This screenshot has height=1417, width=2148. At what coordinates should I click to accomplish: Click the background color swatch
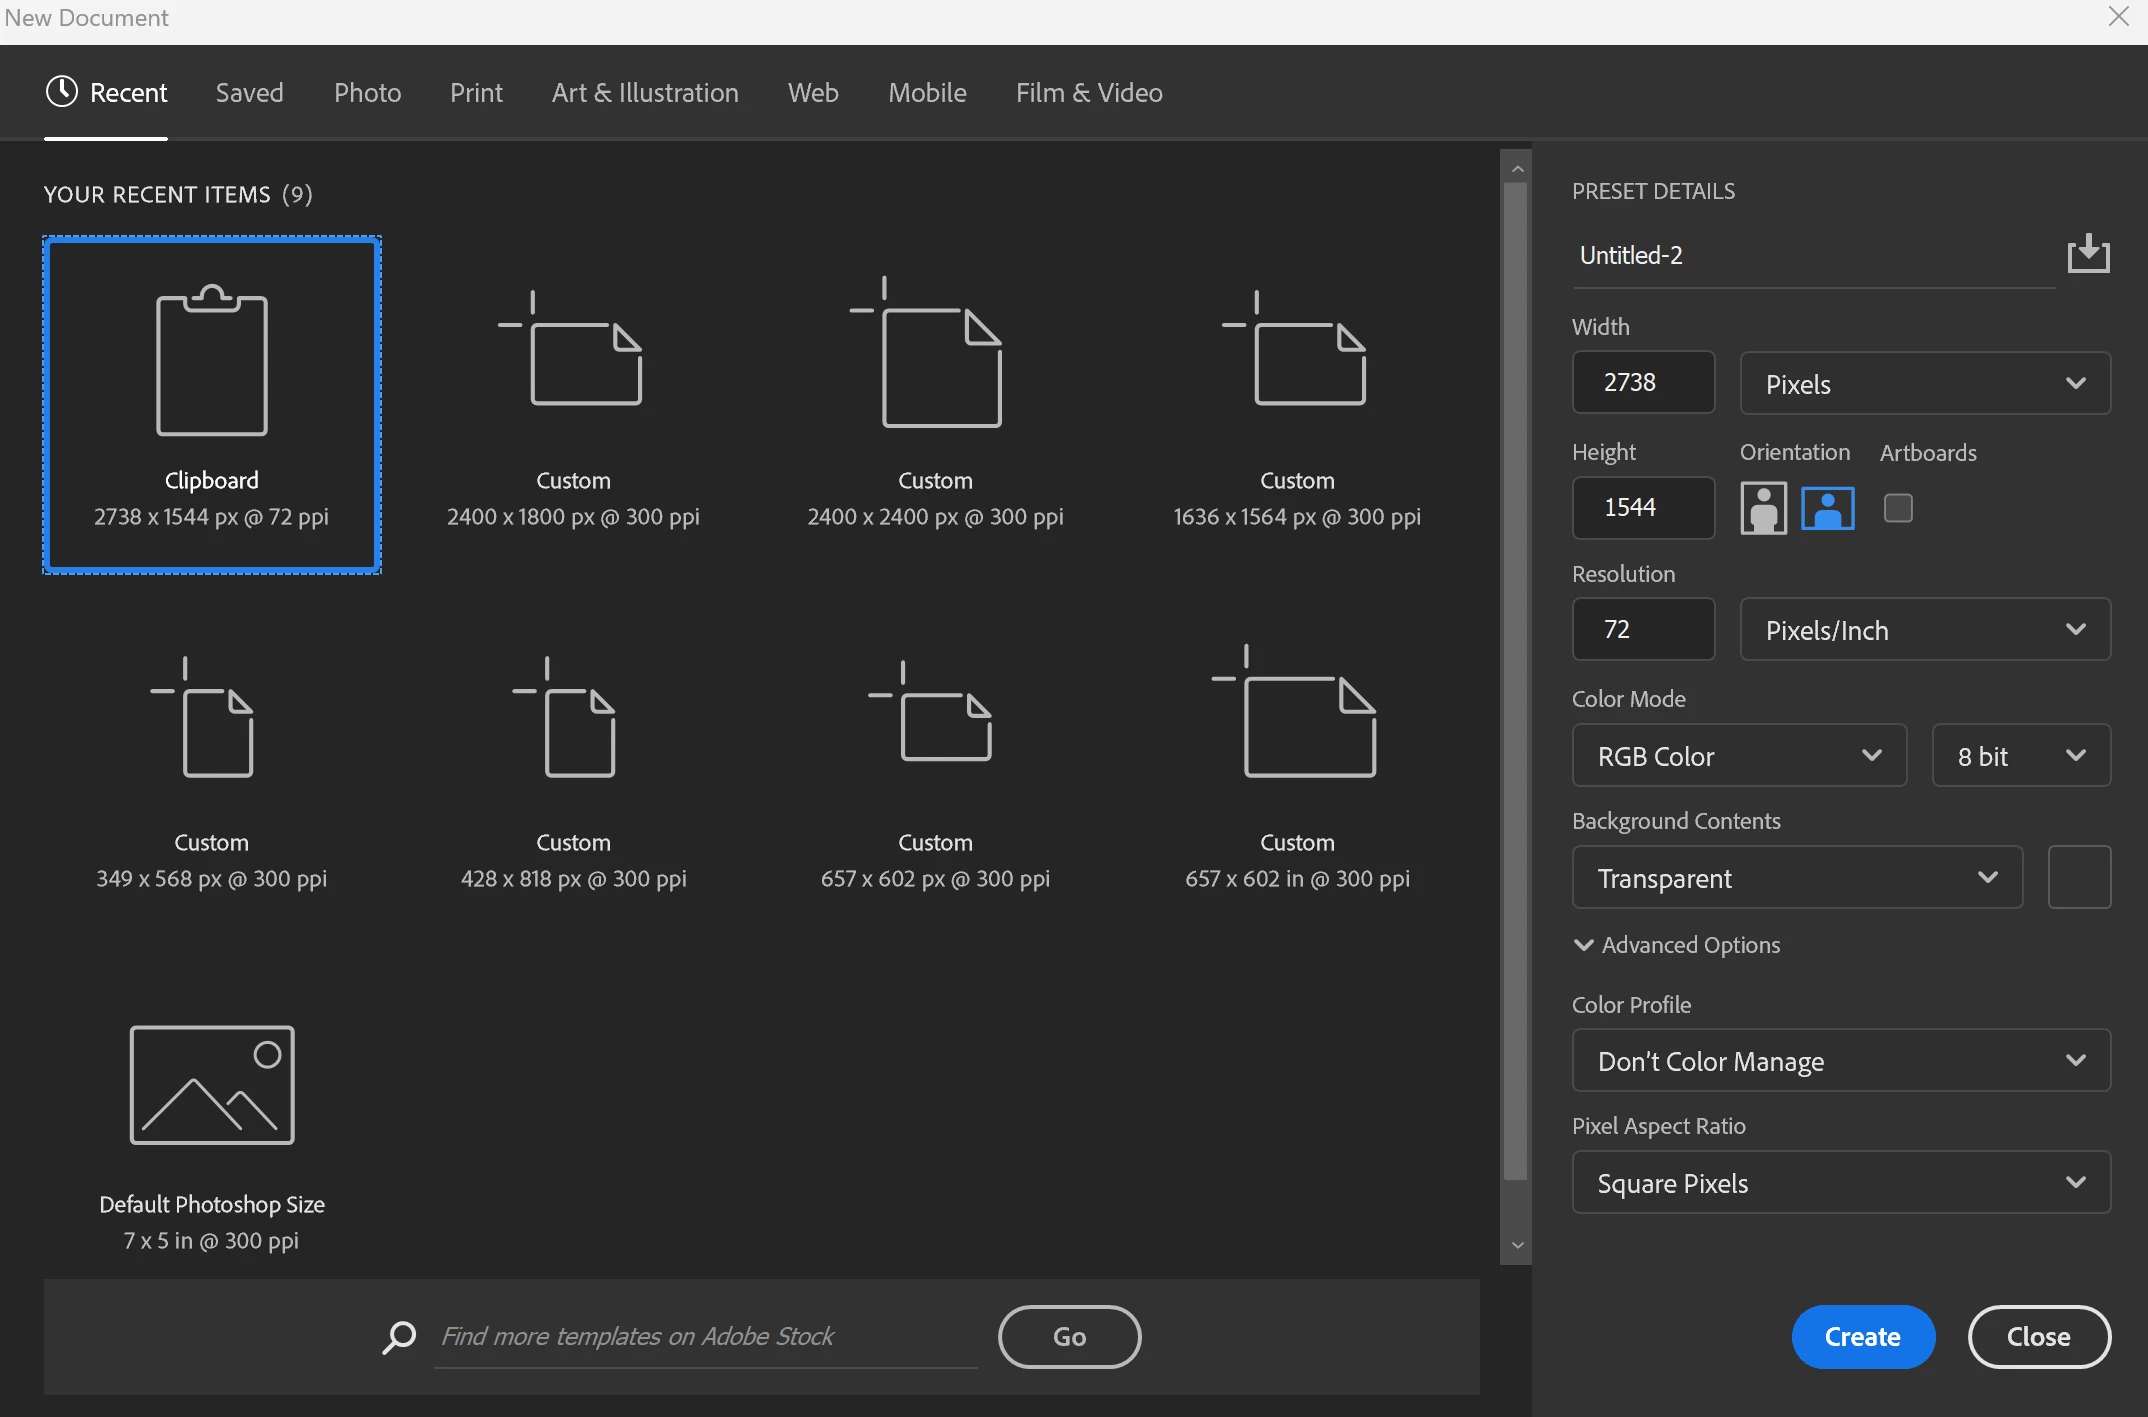pyautogui.click(x=2078, y=877)
